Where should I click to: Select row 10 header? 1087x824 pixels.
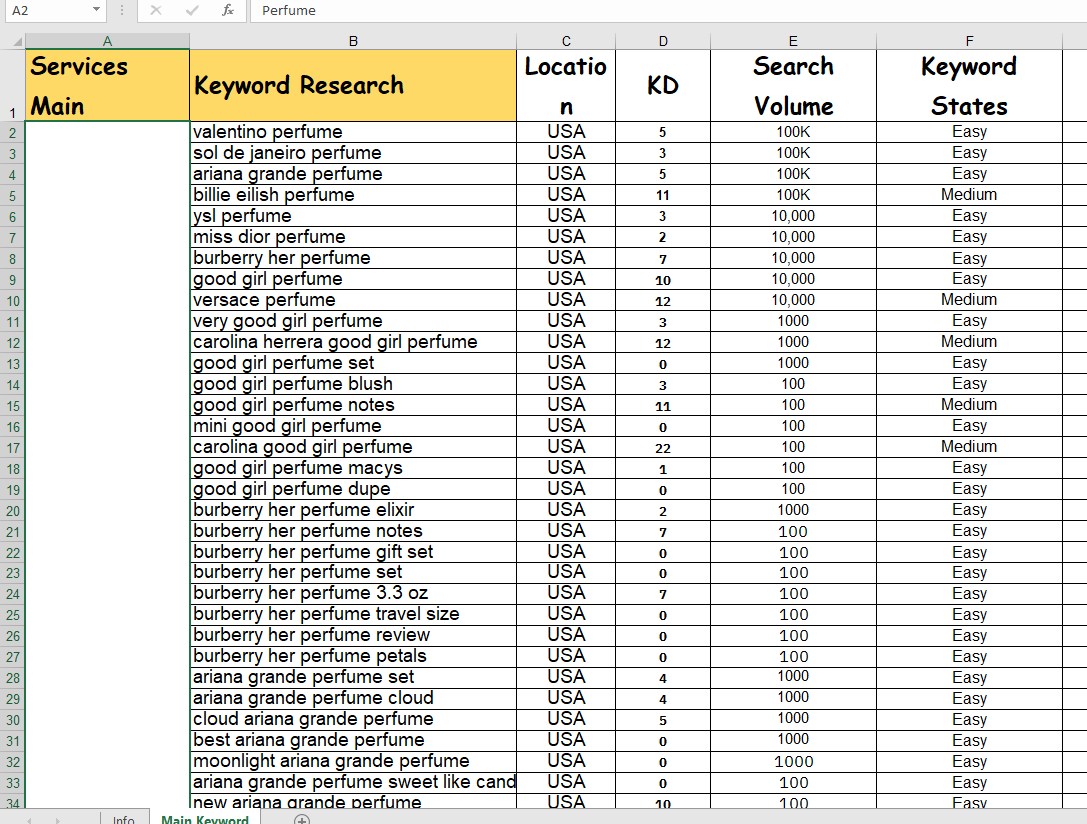(12, 300)
